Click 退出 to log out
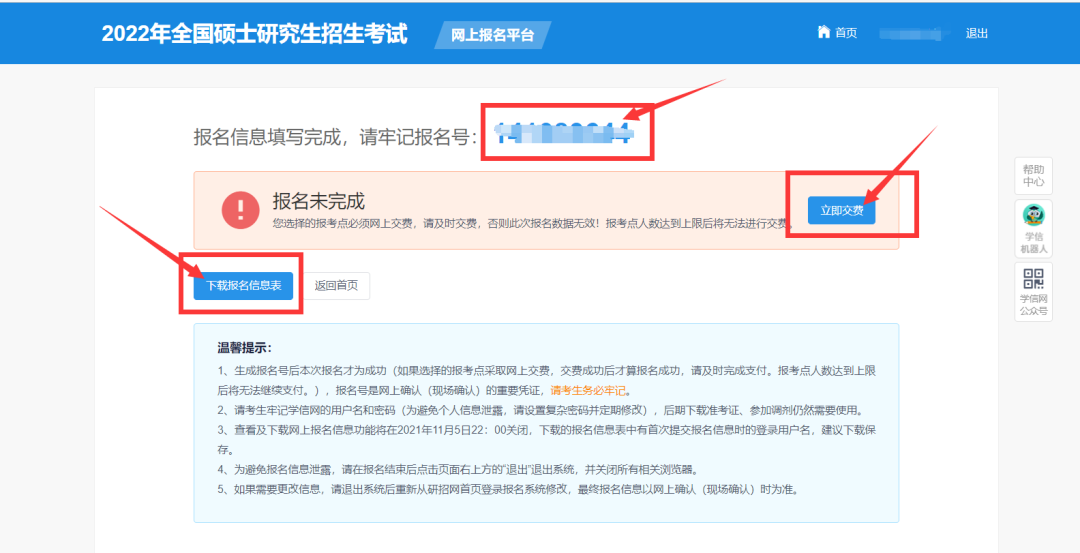Screen dimensions: 1080x553 click(977, 33)
